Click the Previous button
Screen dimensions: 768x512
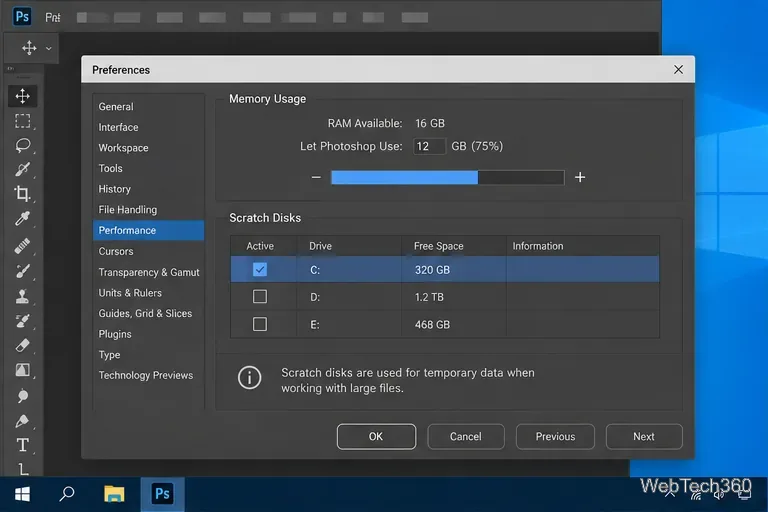click(555, 436)
